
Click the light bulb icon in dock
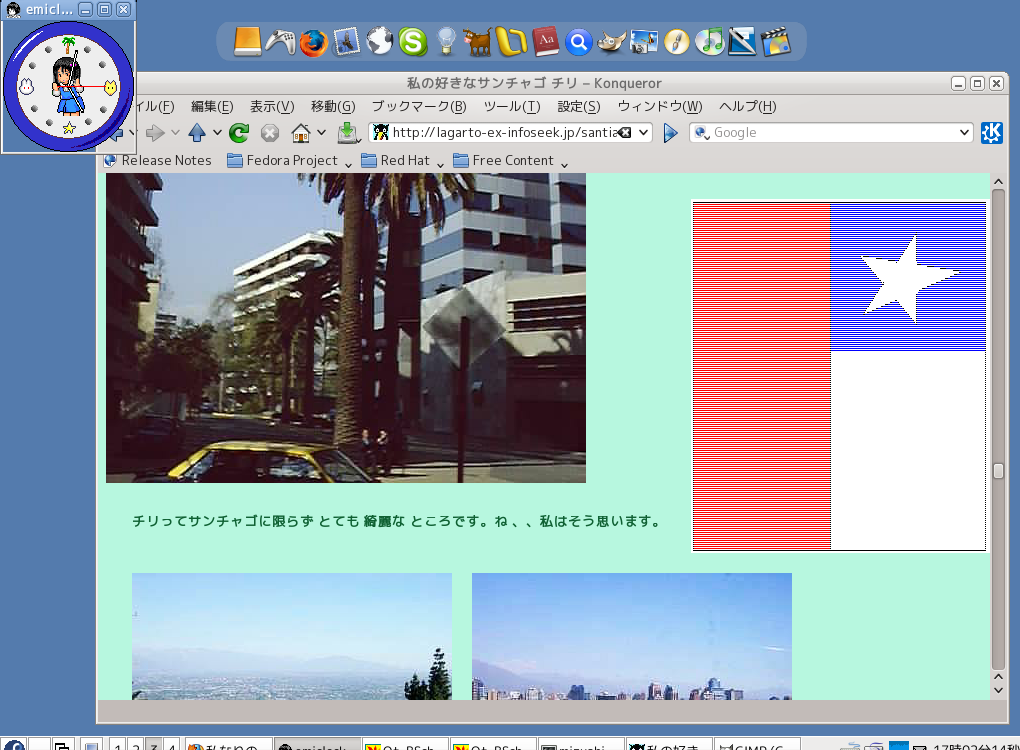click(x=446, y=41)
